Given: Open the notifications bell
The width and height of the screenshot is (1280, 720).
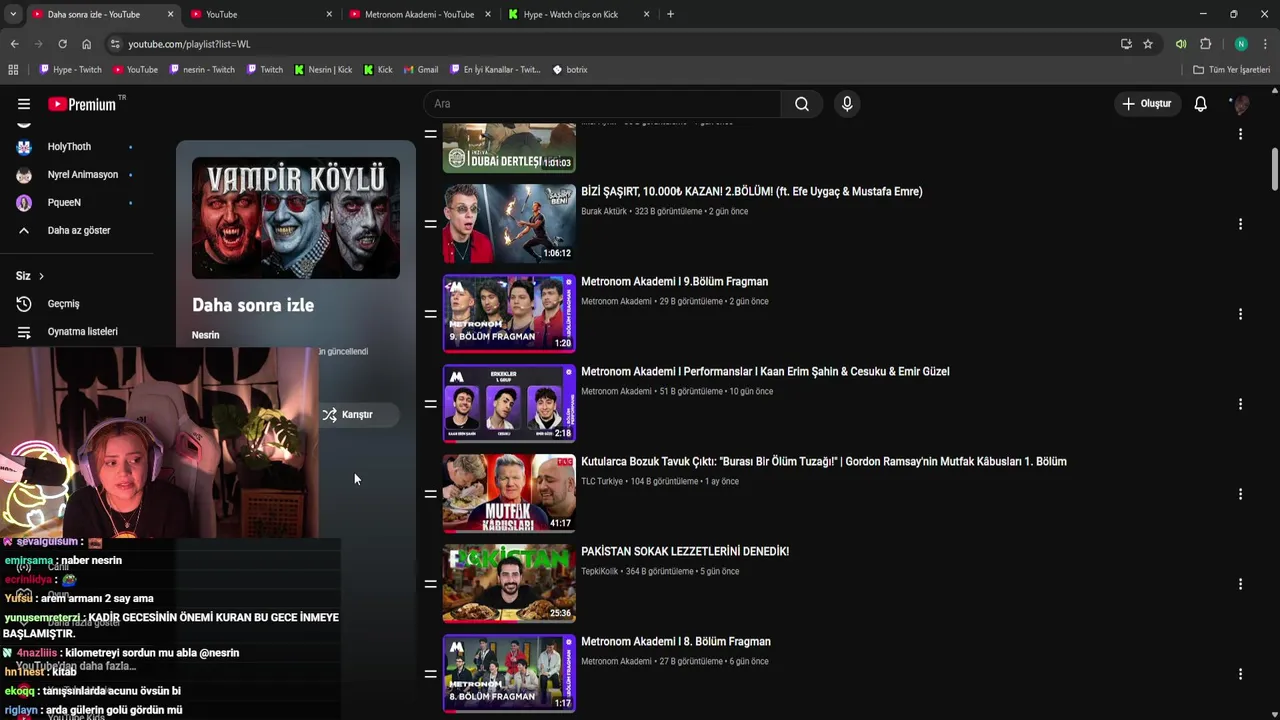Looking at the screenshot, I should (x=1200, y=104).
